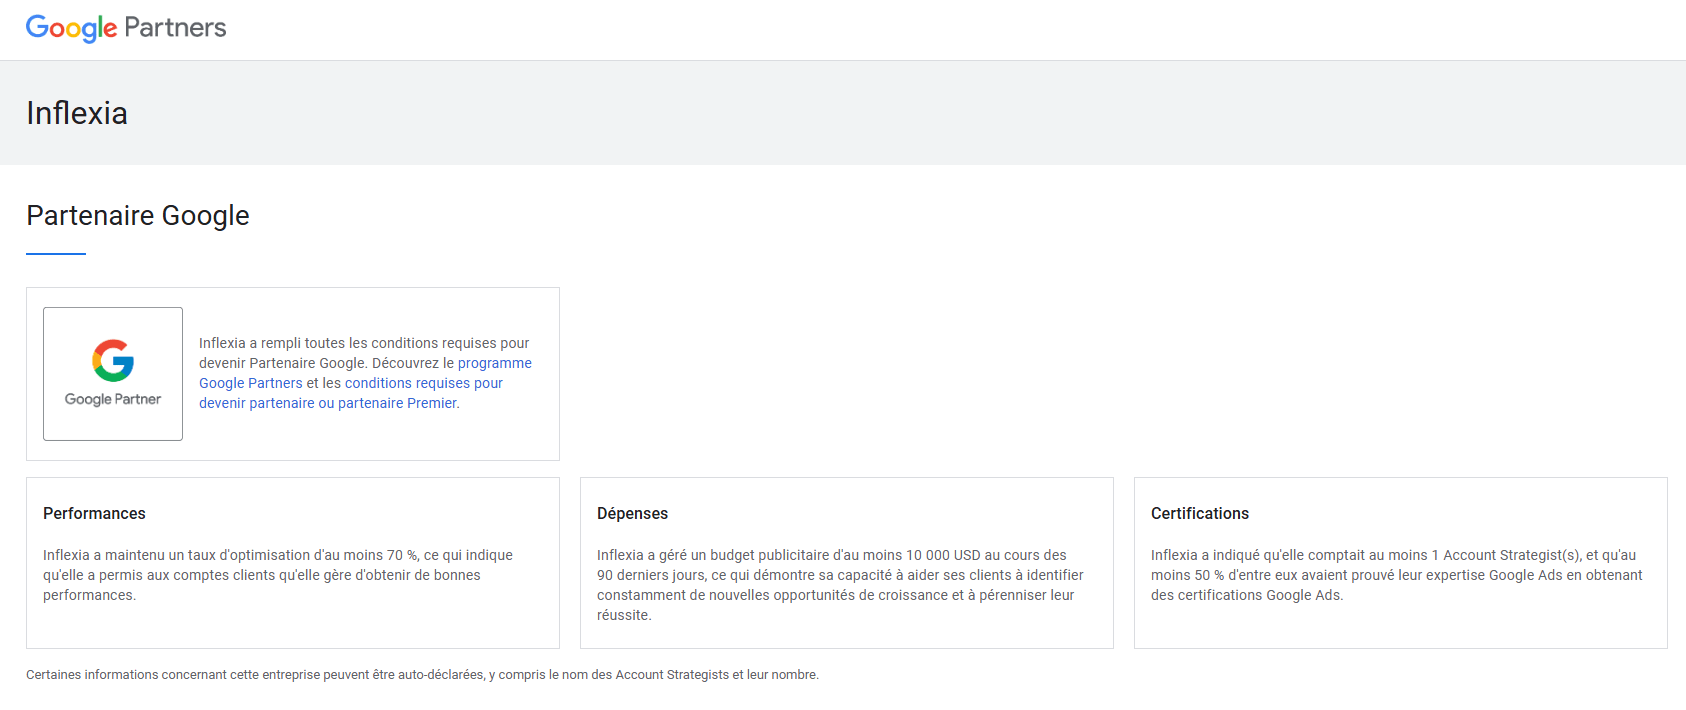
Task: Click the multicolor G icon in badge
Action: pyautogui.click(x=113, y=361)
